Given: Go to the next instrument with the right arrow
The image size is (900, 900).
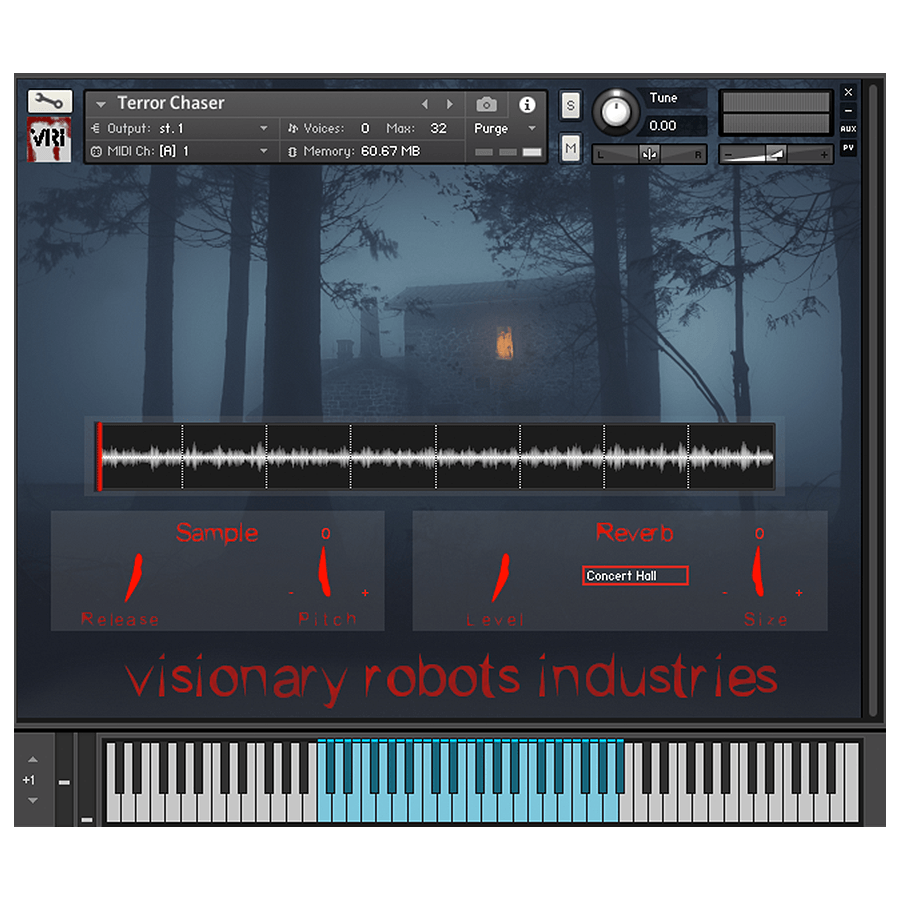Looking at the screenshot, I should (x=450, y=104).
